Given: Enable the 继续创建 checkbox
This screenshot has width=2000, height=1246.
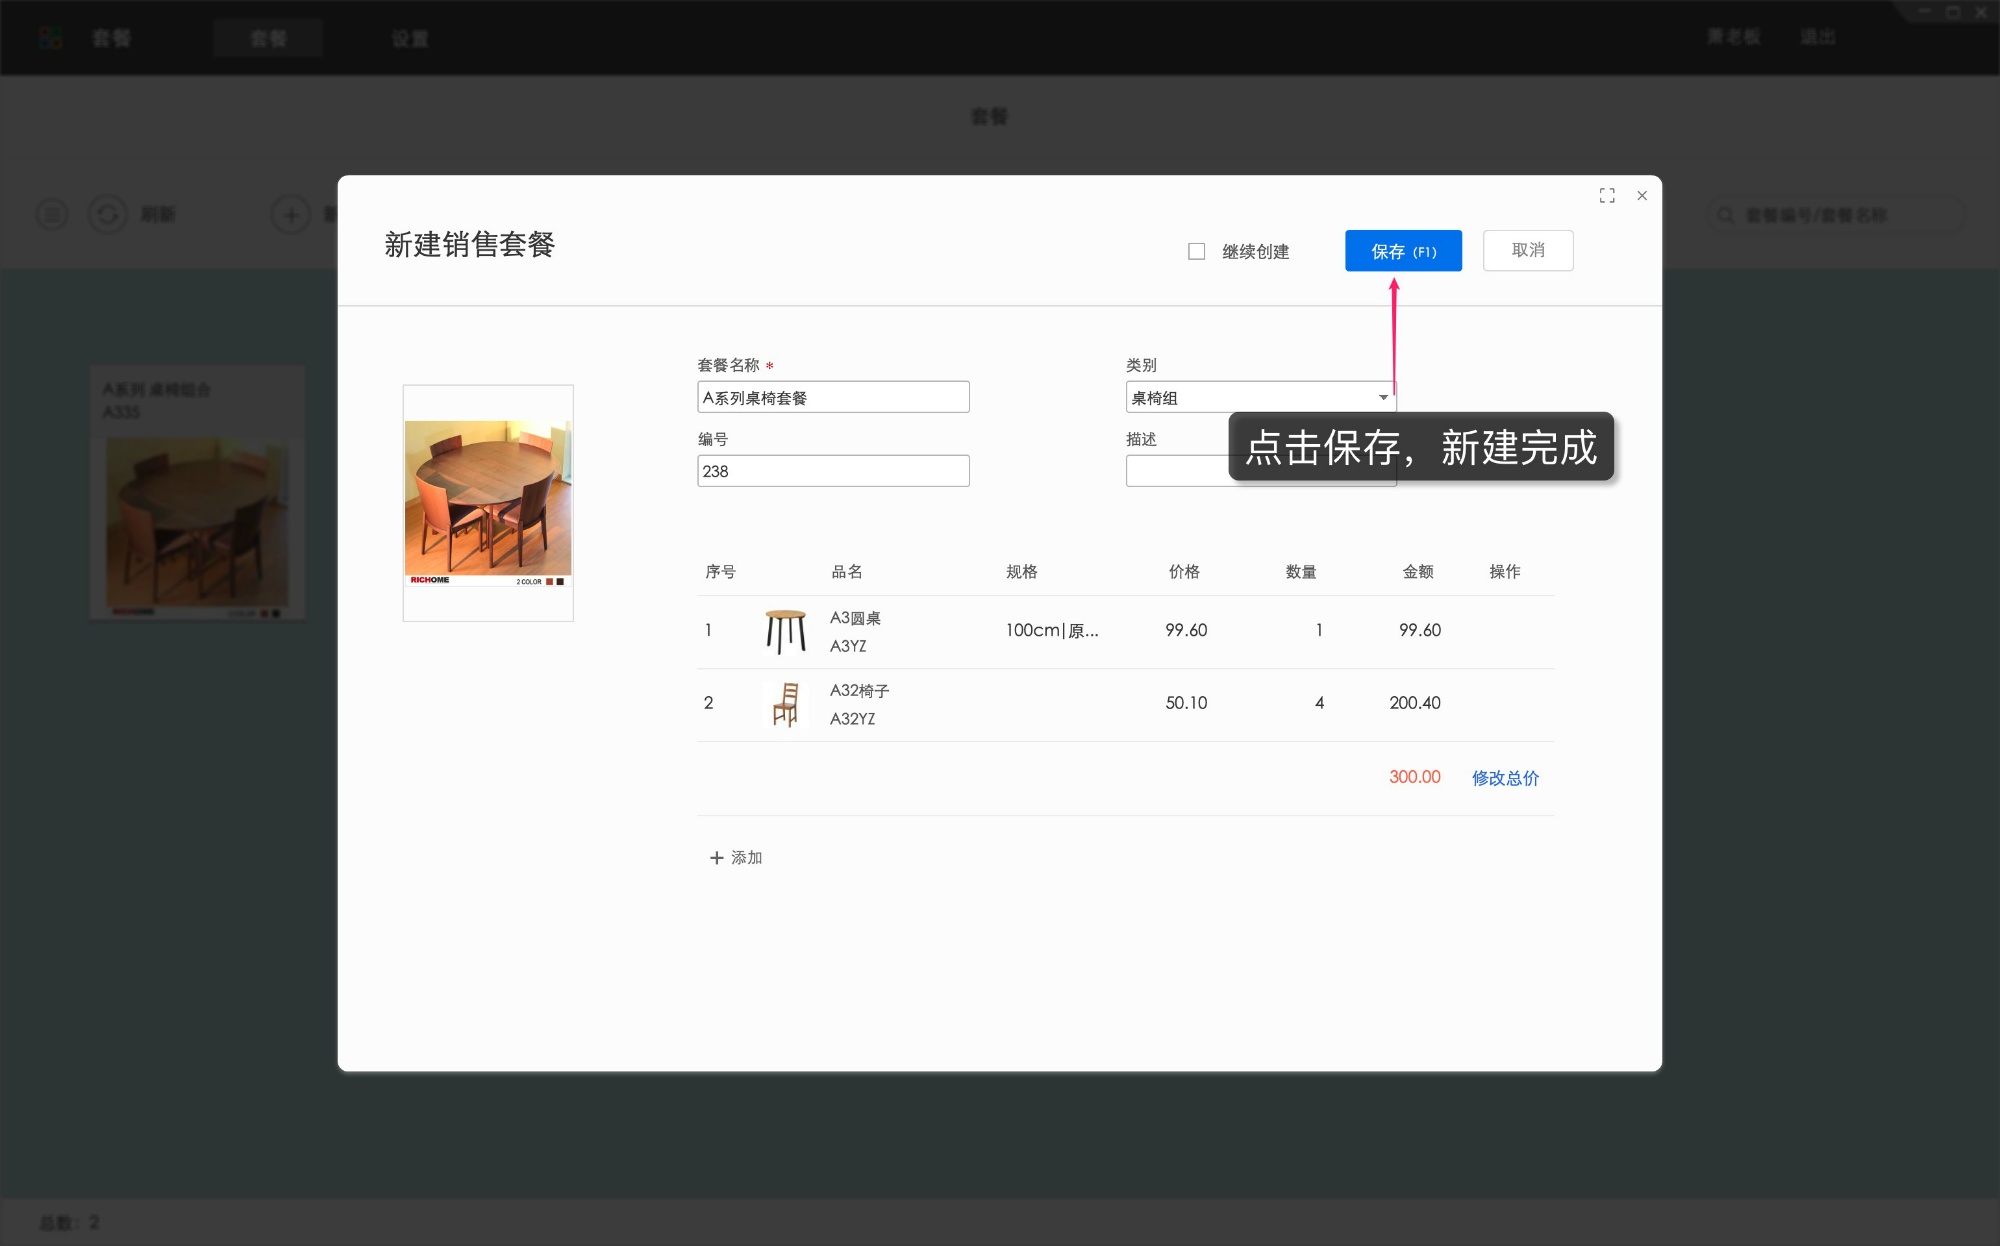Looking at the screenshot, I should (1196, 251).
